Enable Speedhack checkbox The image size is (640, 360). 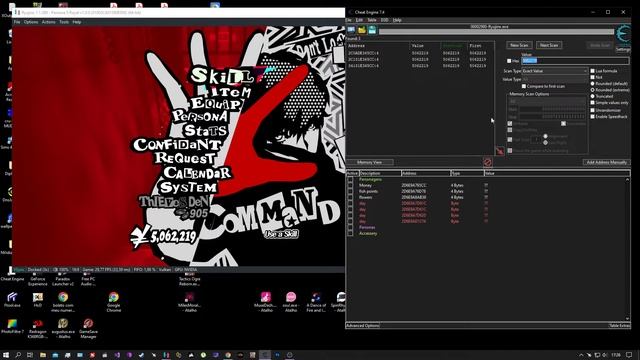pyautogui.click(x=593, y=116)
